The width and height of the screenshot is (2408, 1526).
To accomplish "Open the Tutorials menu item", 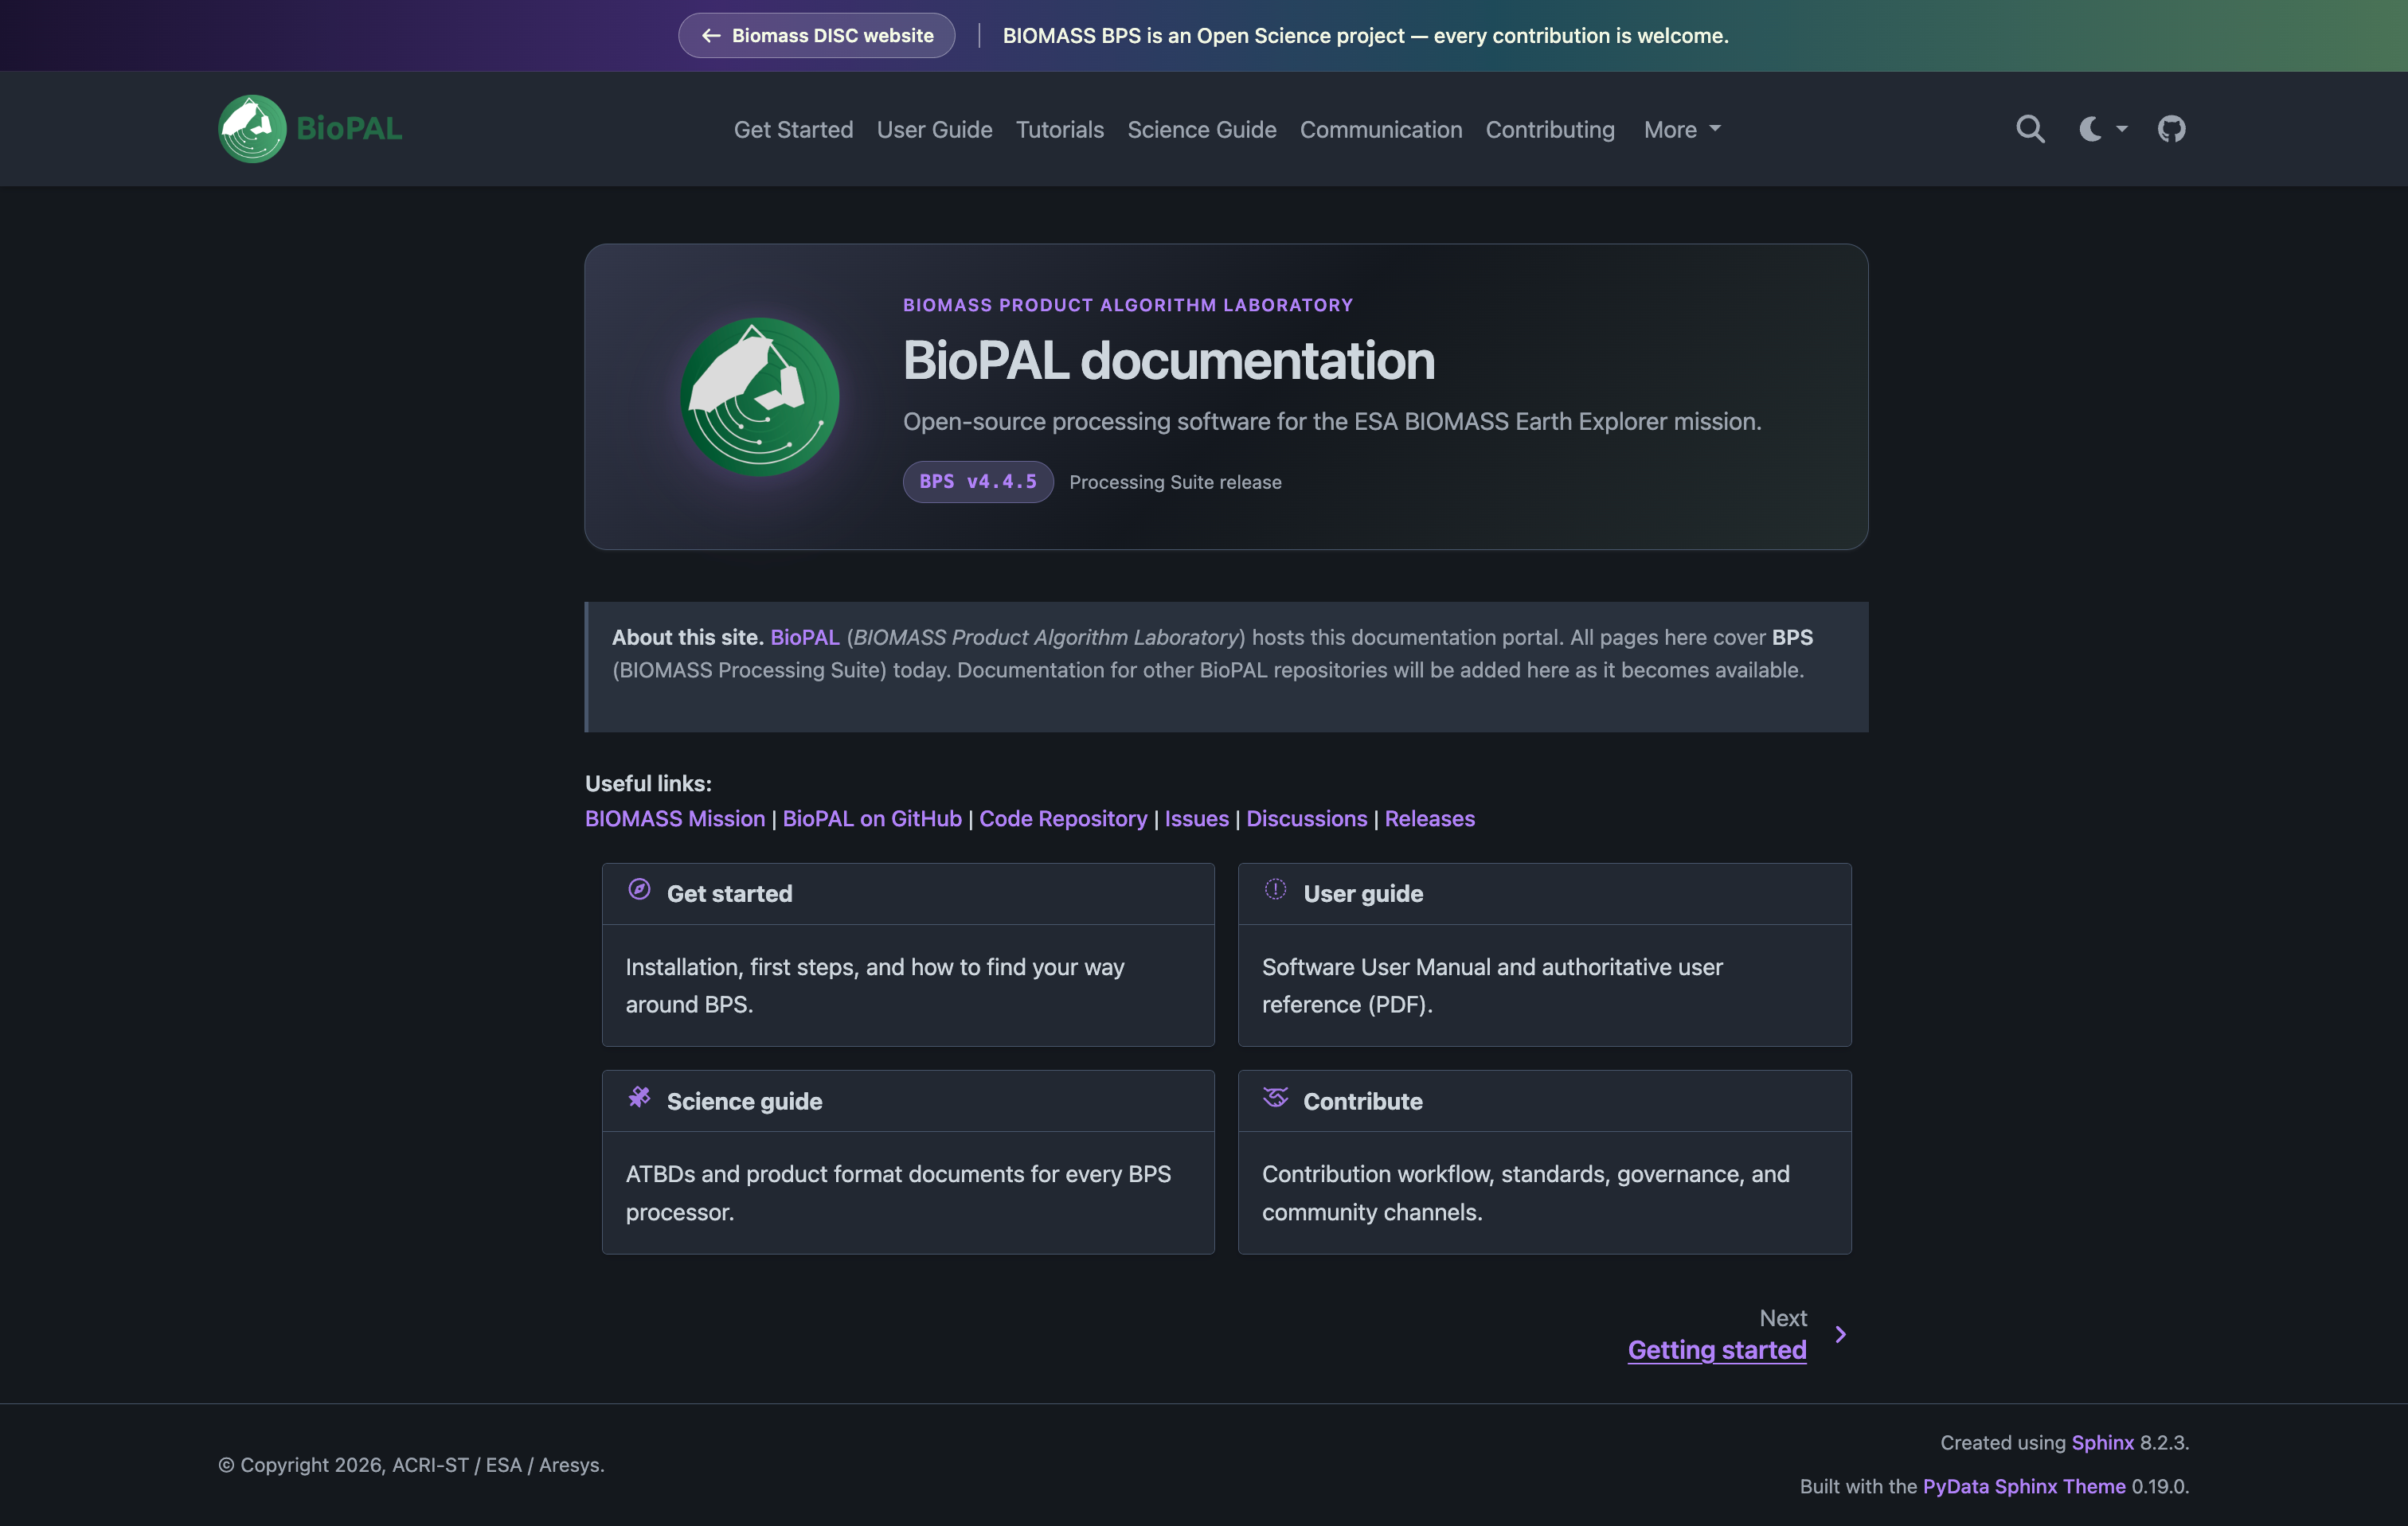I will tap(1059, 130).
